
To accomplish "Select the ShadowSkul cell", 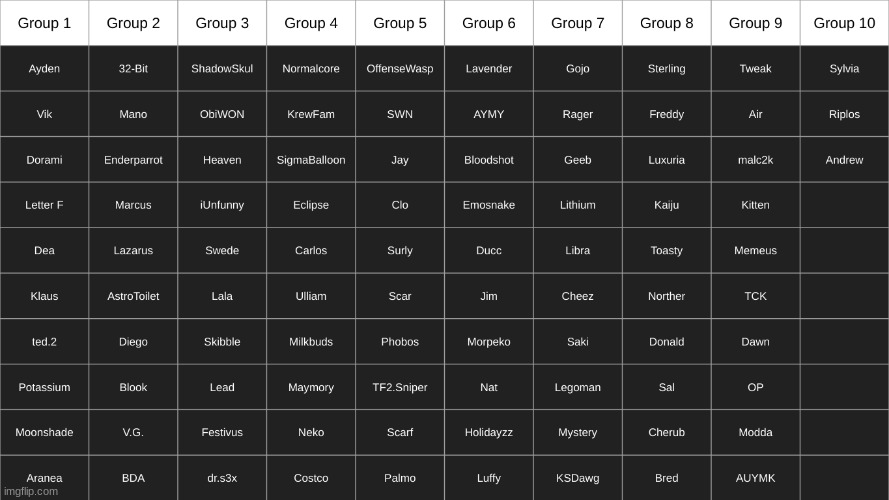I will tap(222, 69).
